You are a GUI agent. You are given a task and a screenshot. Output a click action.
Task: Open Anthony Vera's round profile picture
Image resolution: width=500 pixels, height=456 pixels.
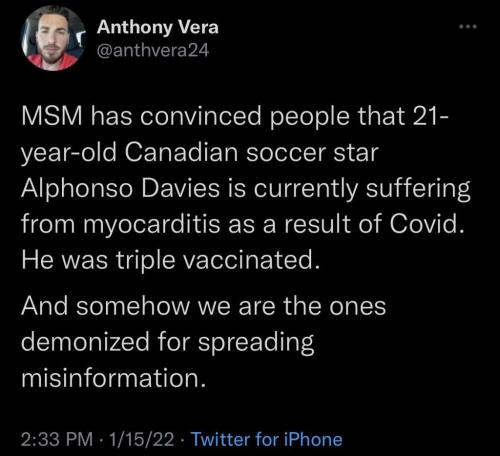click(x=52, y=38)
